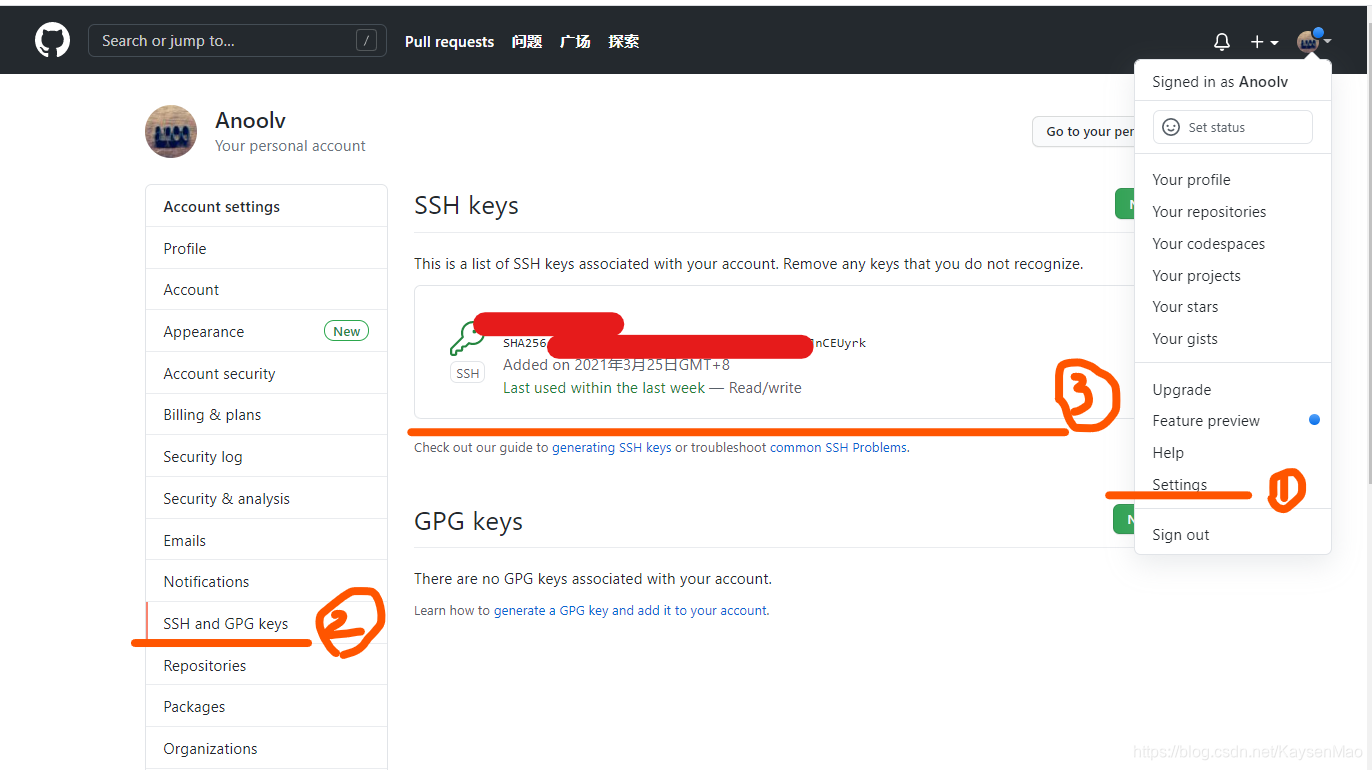Open Repositories settings in sidebar
Image resolution: width=1372 pixels, height=770 pixels.
click(266, 665)
